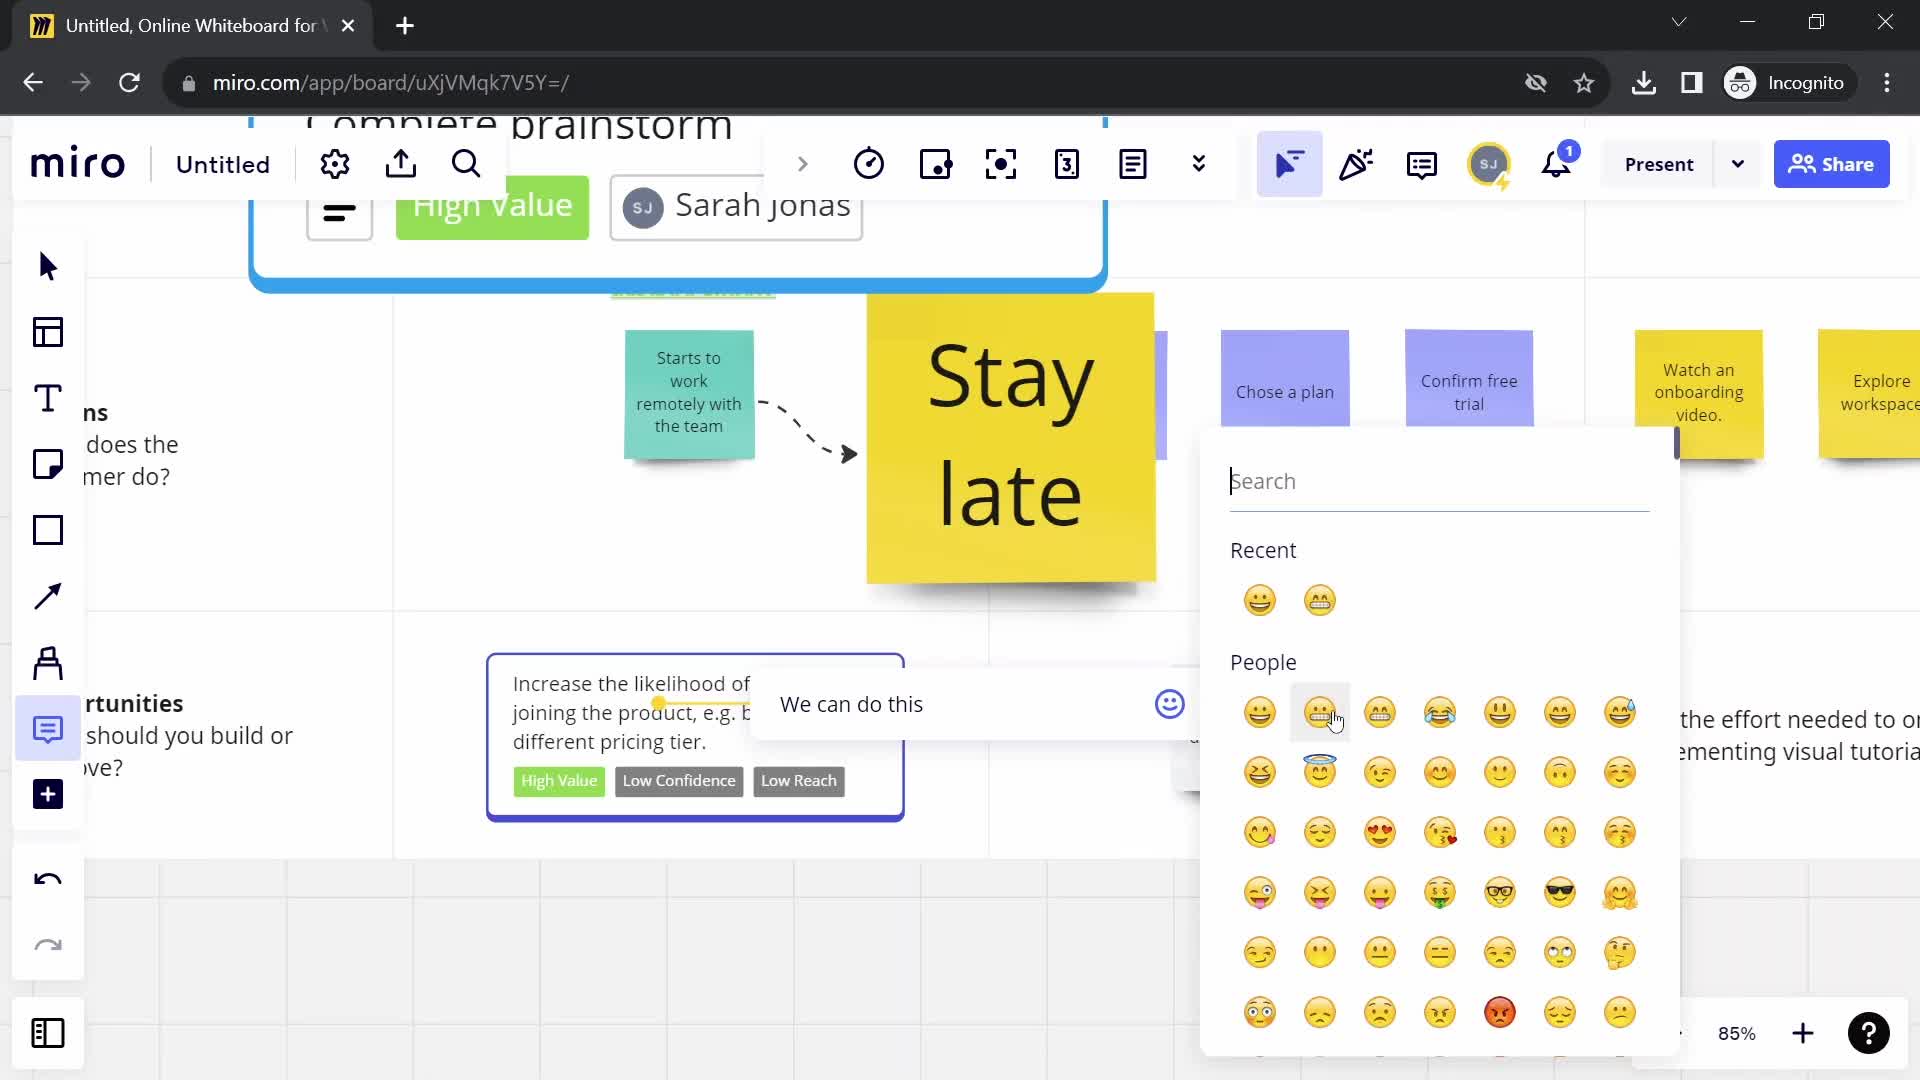Start the timer tool

point(869,164)
